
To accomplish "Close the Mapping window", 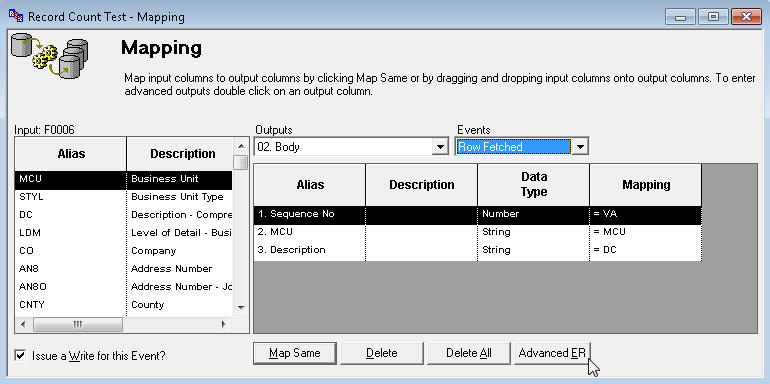I will (x=746, y=16).
